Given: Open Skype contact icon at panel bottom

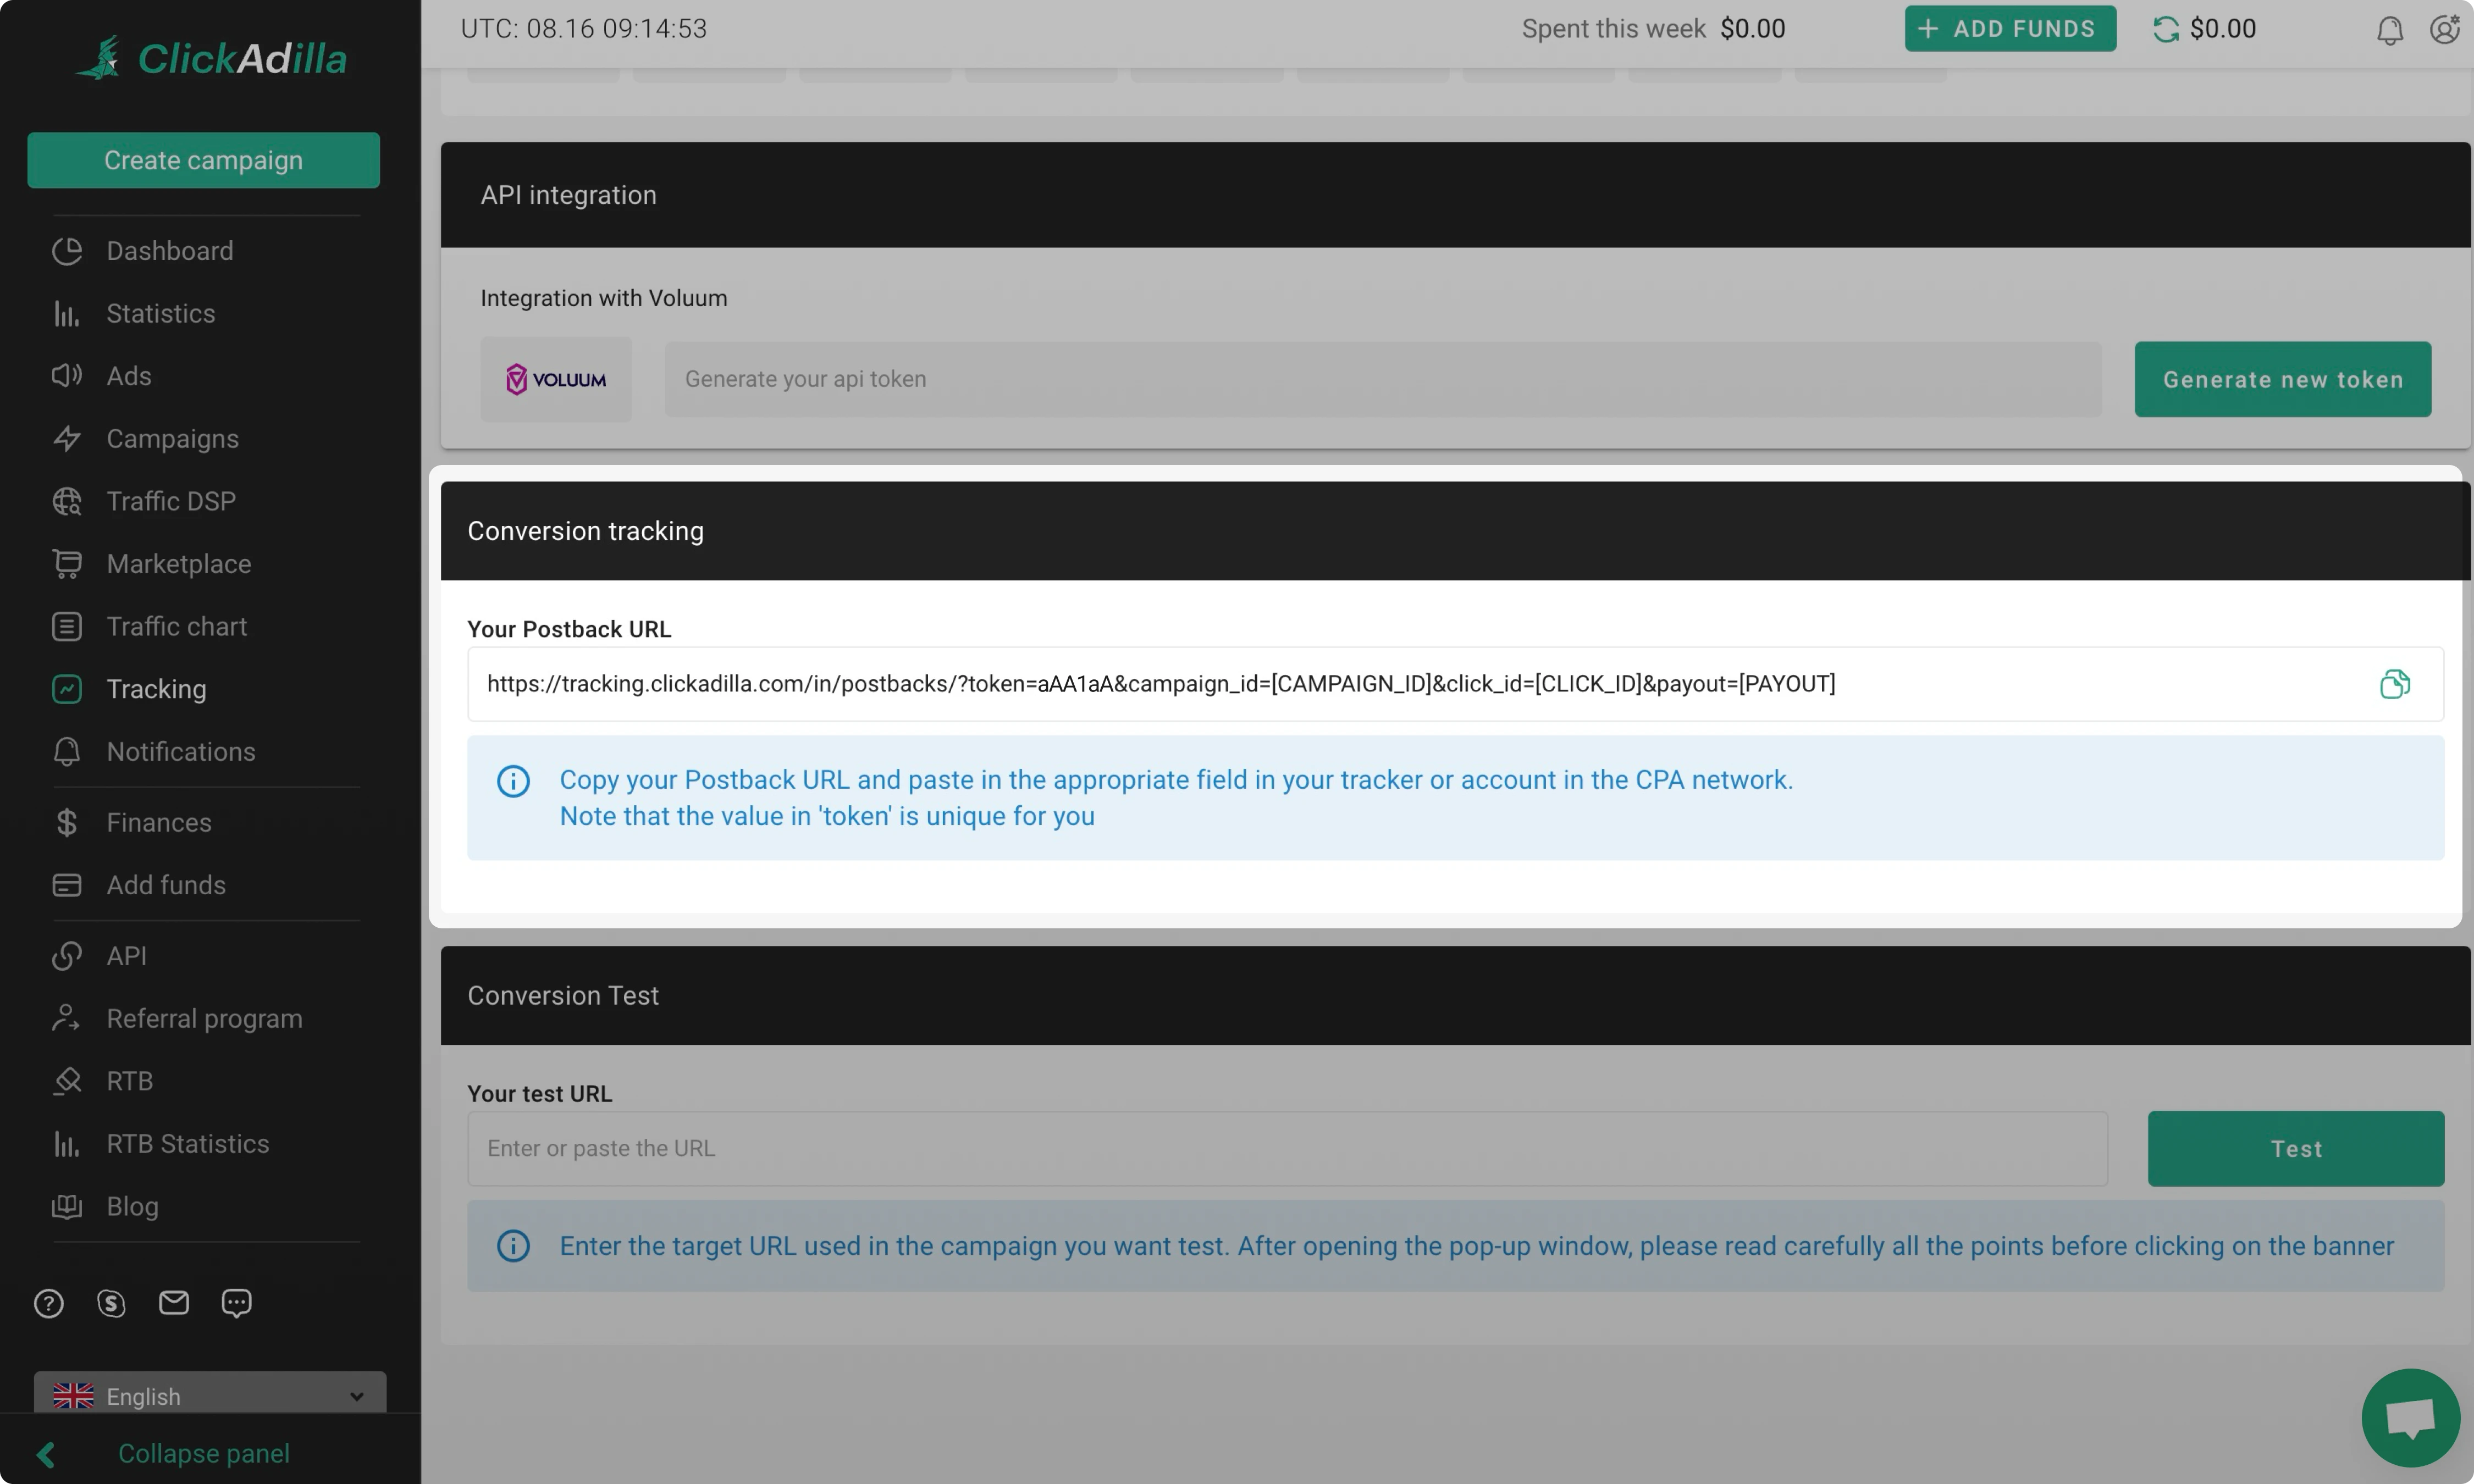Looking at the screenshot, I should click(x=110, y=1303).
